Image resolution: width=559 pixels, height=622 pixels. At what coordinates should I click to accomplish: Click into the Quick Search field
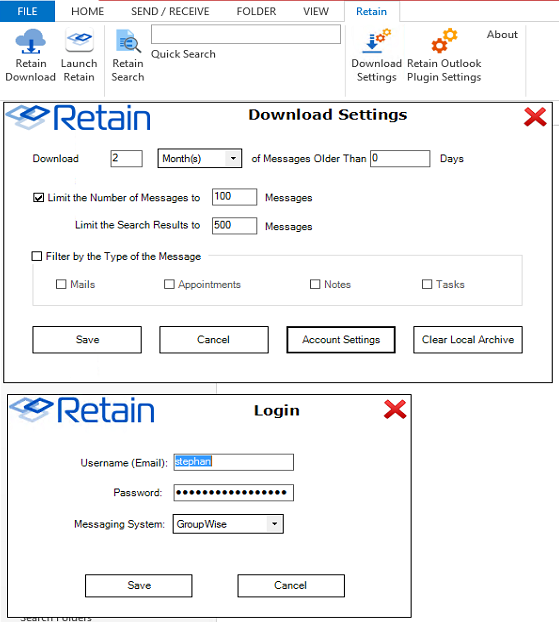[246, 34]
